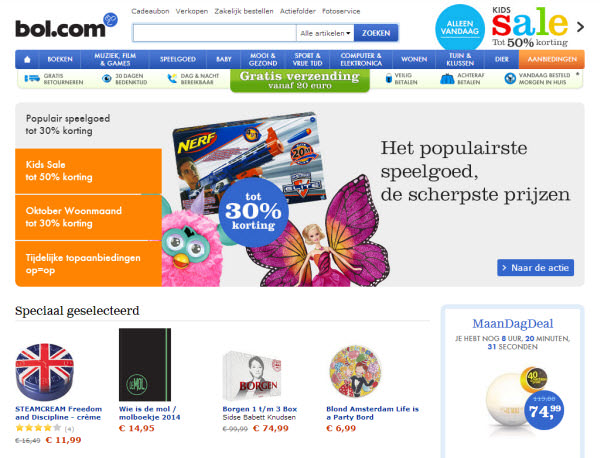
Task: Click the gratis retourneren truck icon
Action: [32, 78]
